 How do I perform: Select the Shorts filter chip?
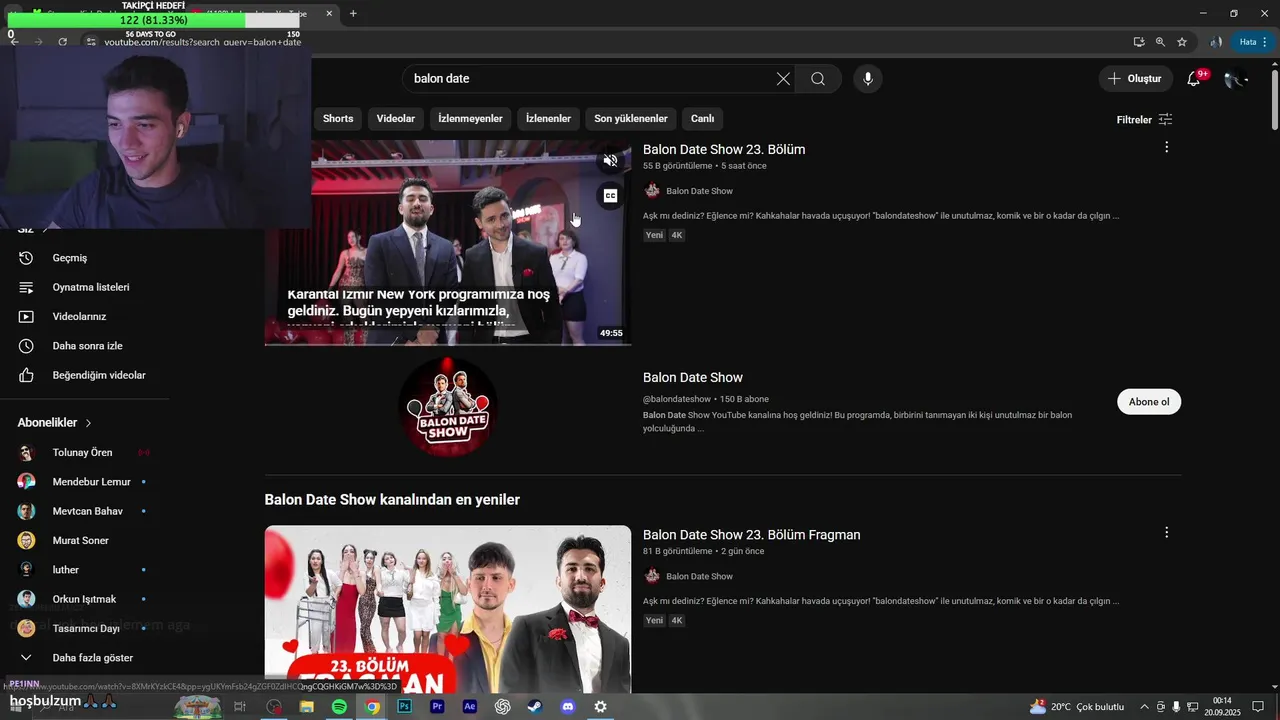(338, 119)
